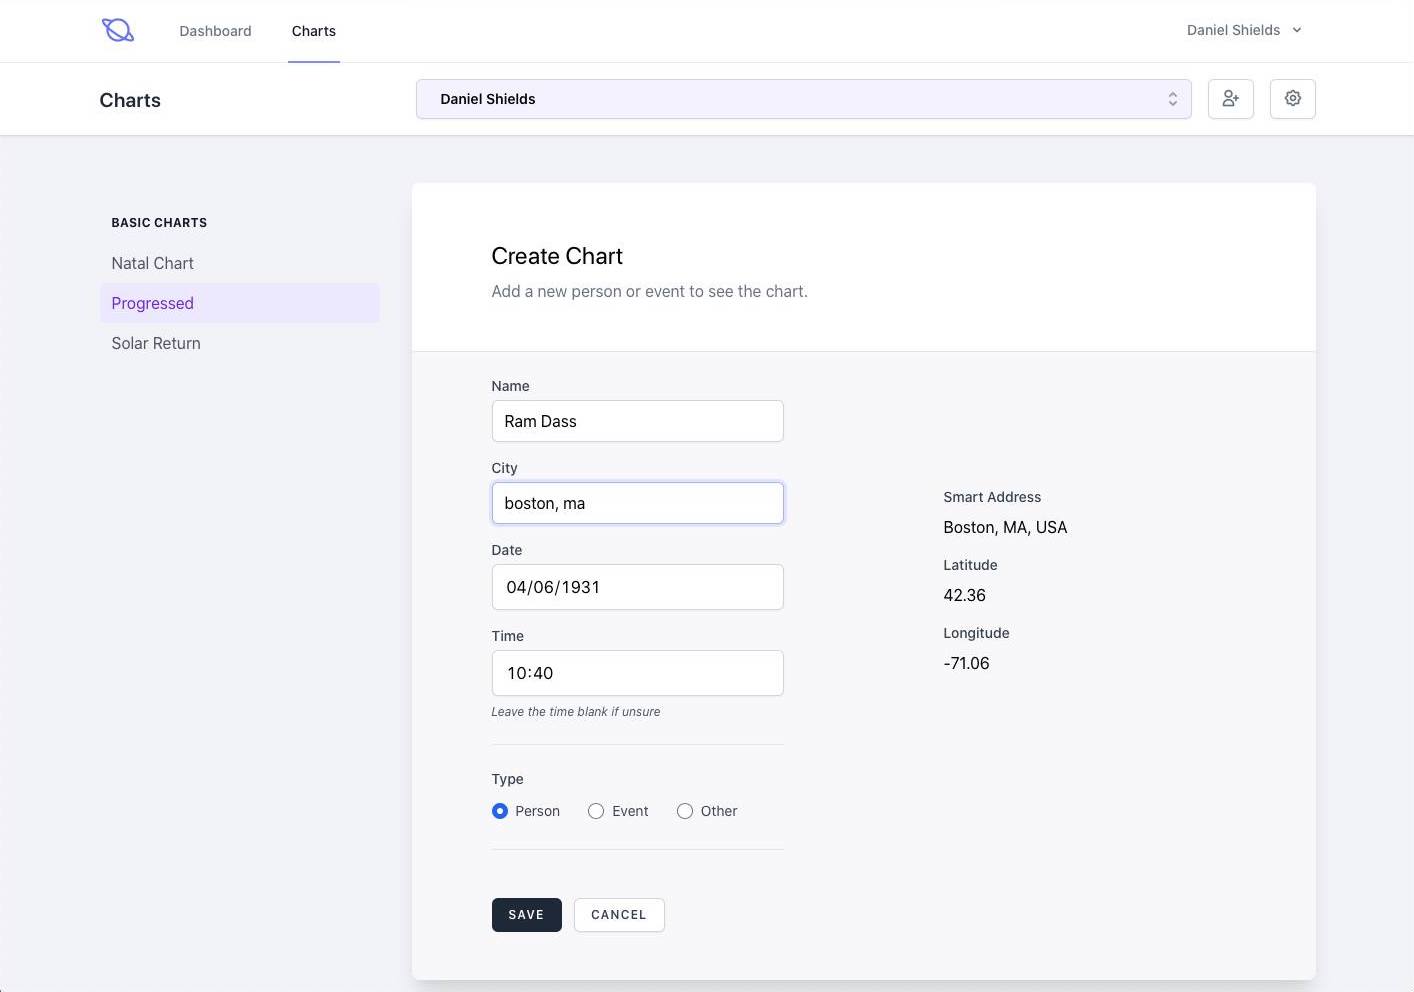
Task: Choose the Event type option
Action: pyautogui.click(x=596, y=811)
